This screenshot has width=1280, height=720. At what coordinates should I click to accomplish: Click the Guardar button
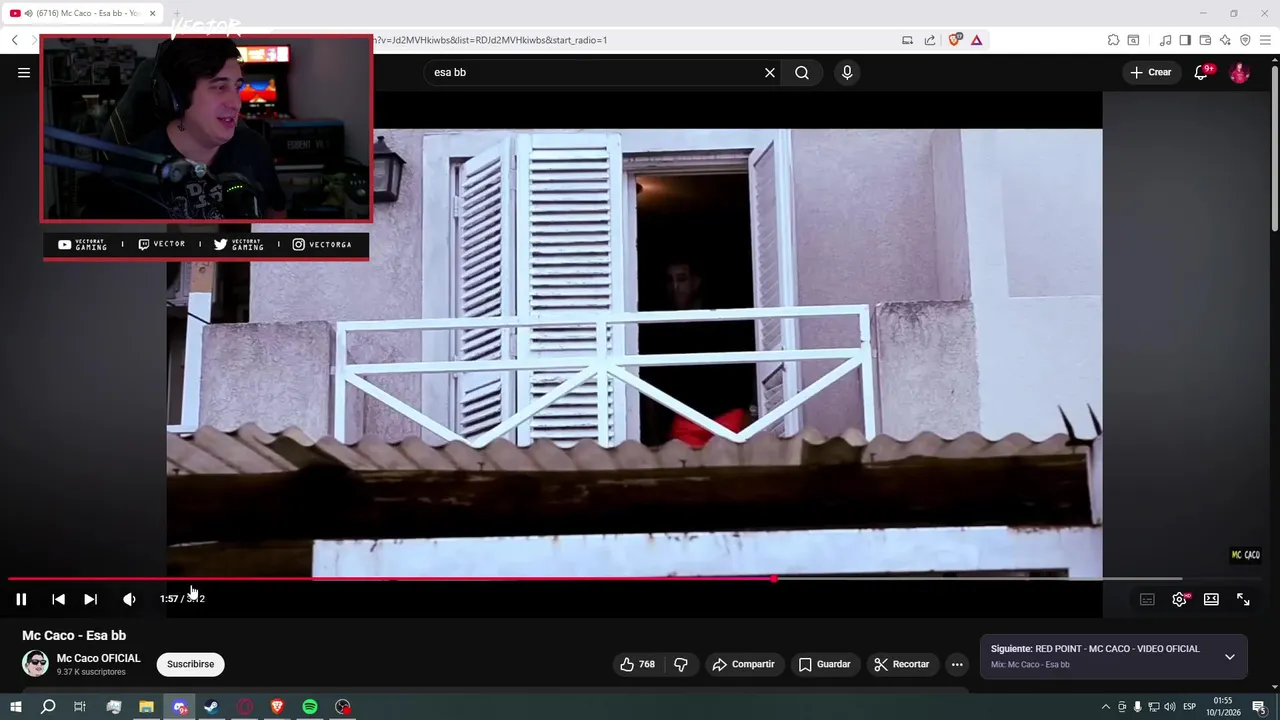coord(825,664)
